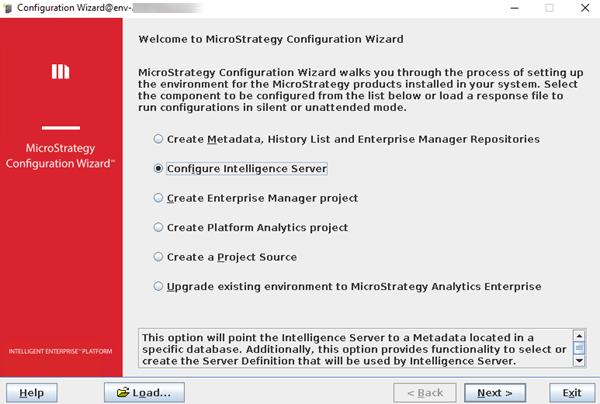600x404 pixels.
Task: Open the Help button
Action: coord(32,393)
